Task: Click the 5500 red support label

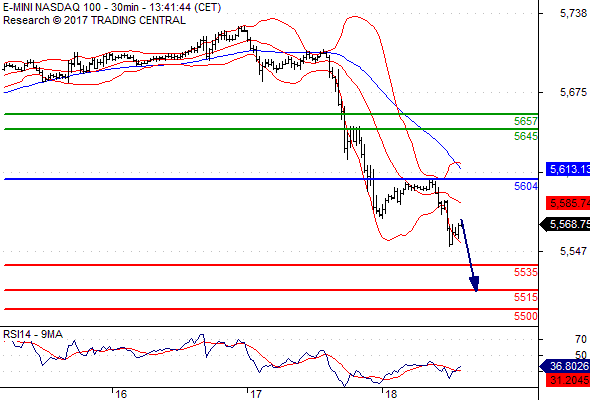Action: 526,316
